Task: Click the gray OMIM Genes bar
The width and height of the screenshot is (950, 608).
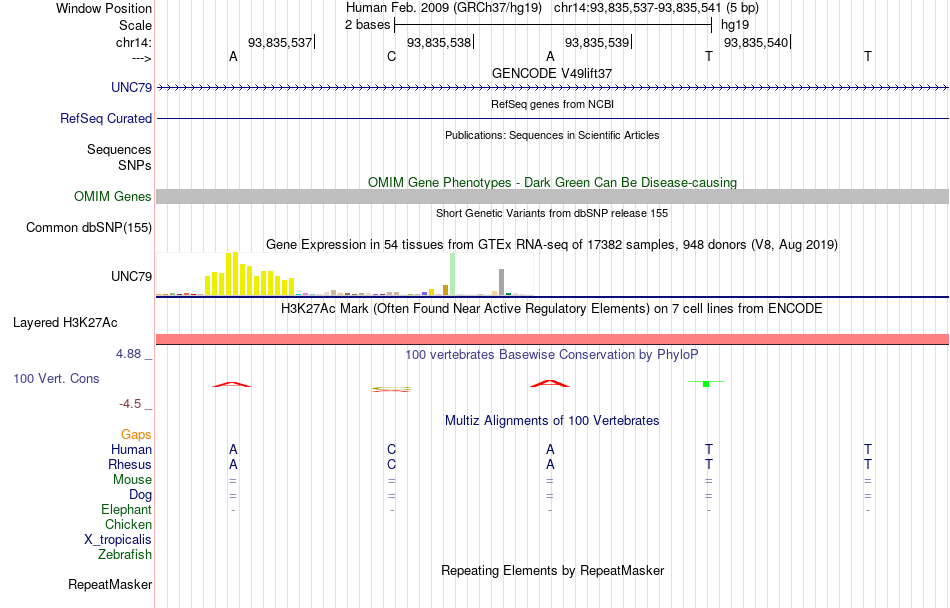Action: pyautogui.click(x=552, y=196)
